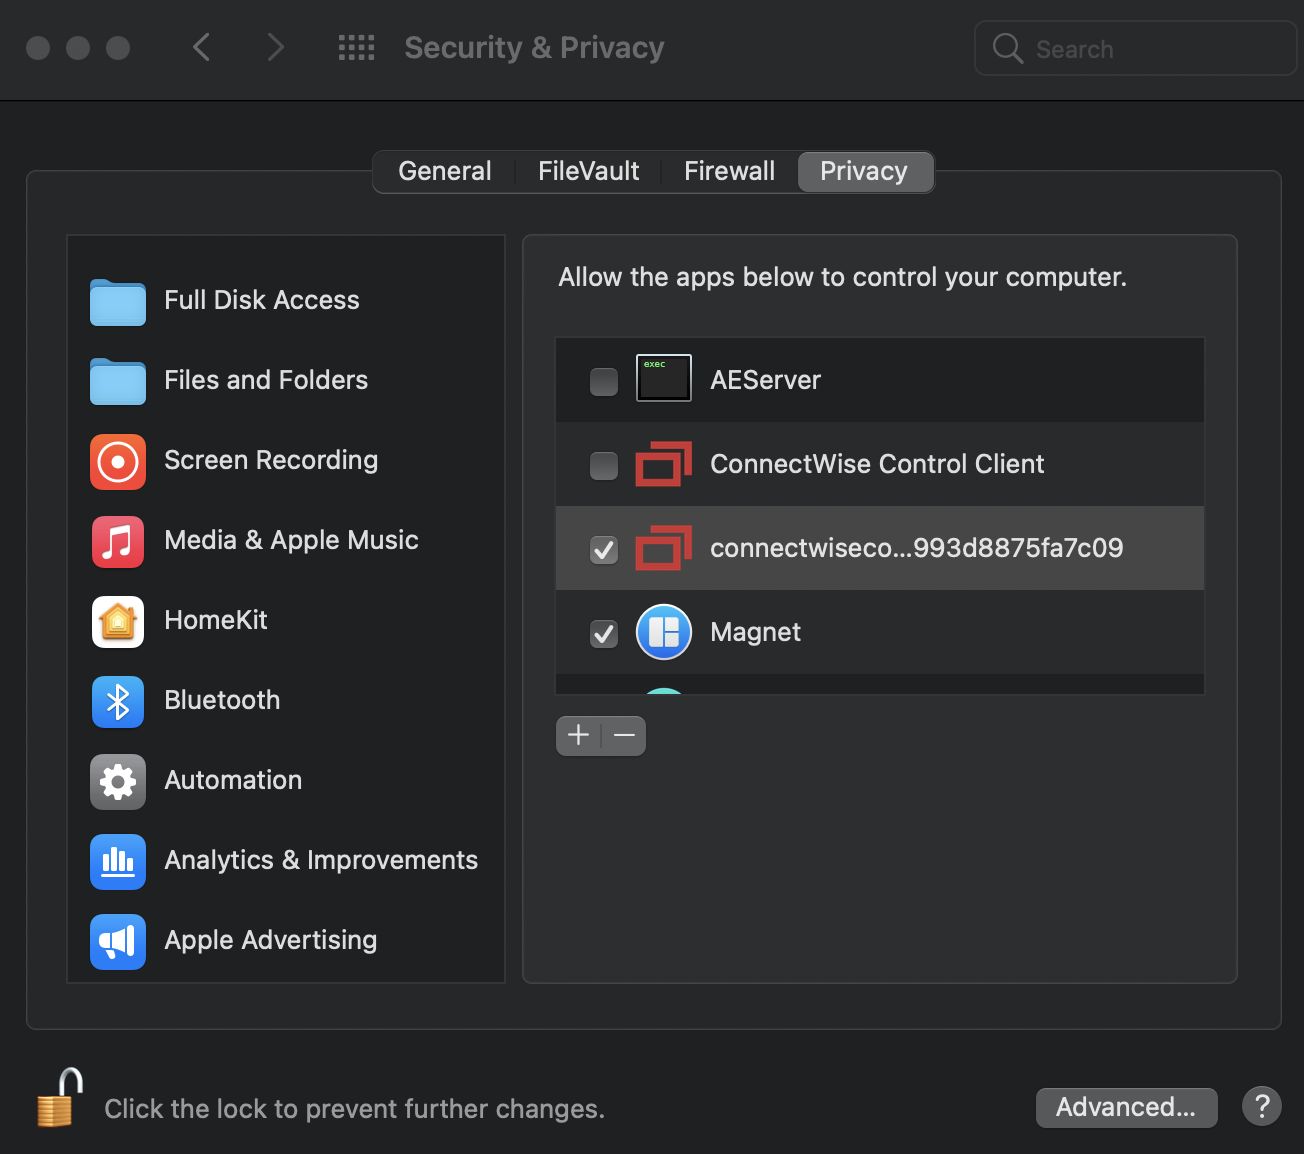The width and height of the screenshot is (1304, 1154).
Task: Click the ConnectWise Control Client app icon
Action: 664,464
